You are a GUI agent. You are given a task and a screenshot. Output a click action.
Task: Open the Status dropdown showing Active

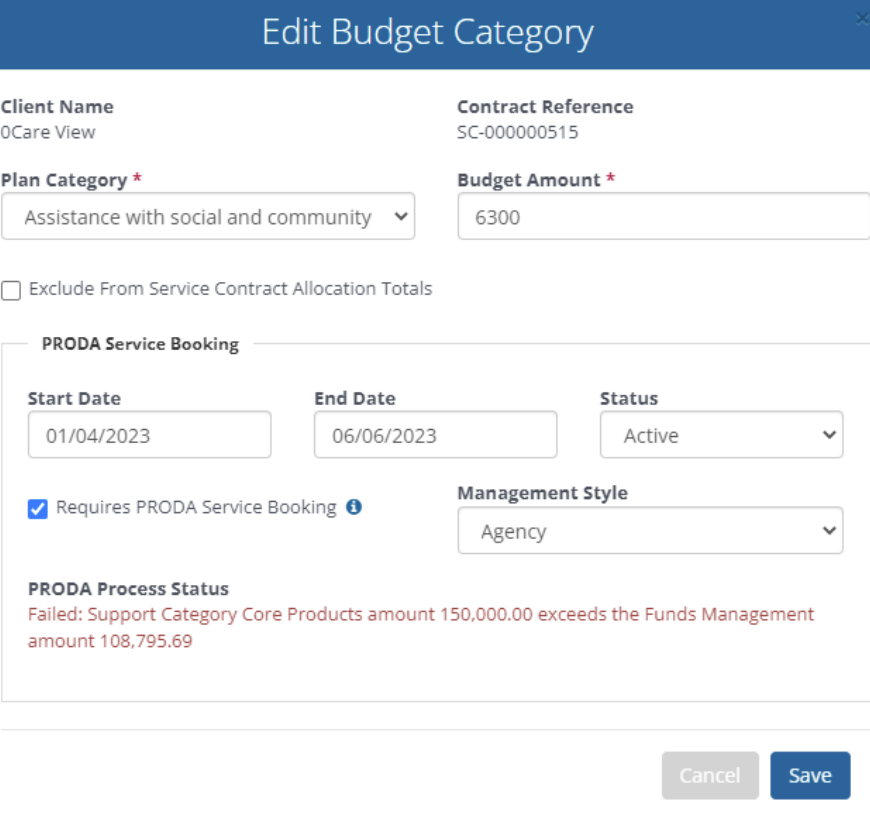(721, 434)
